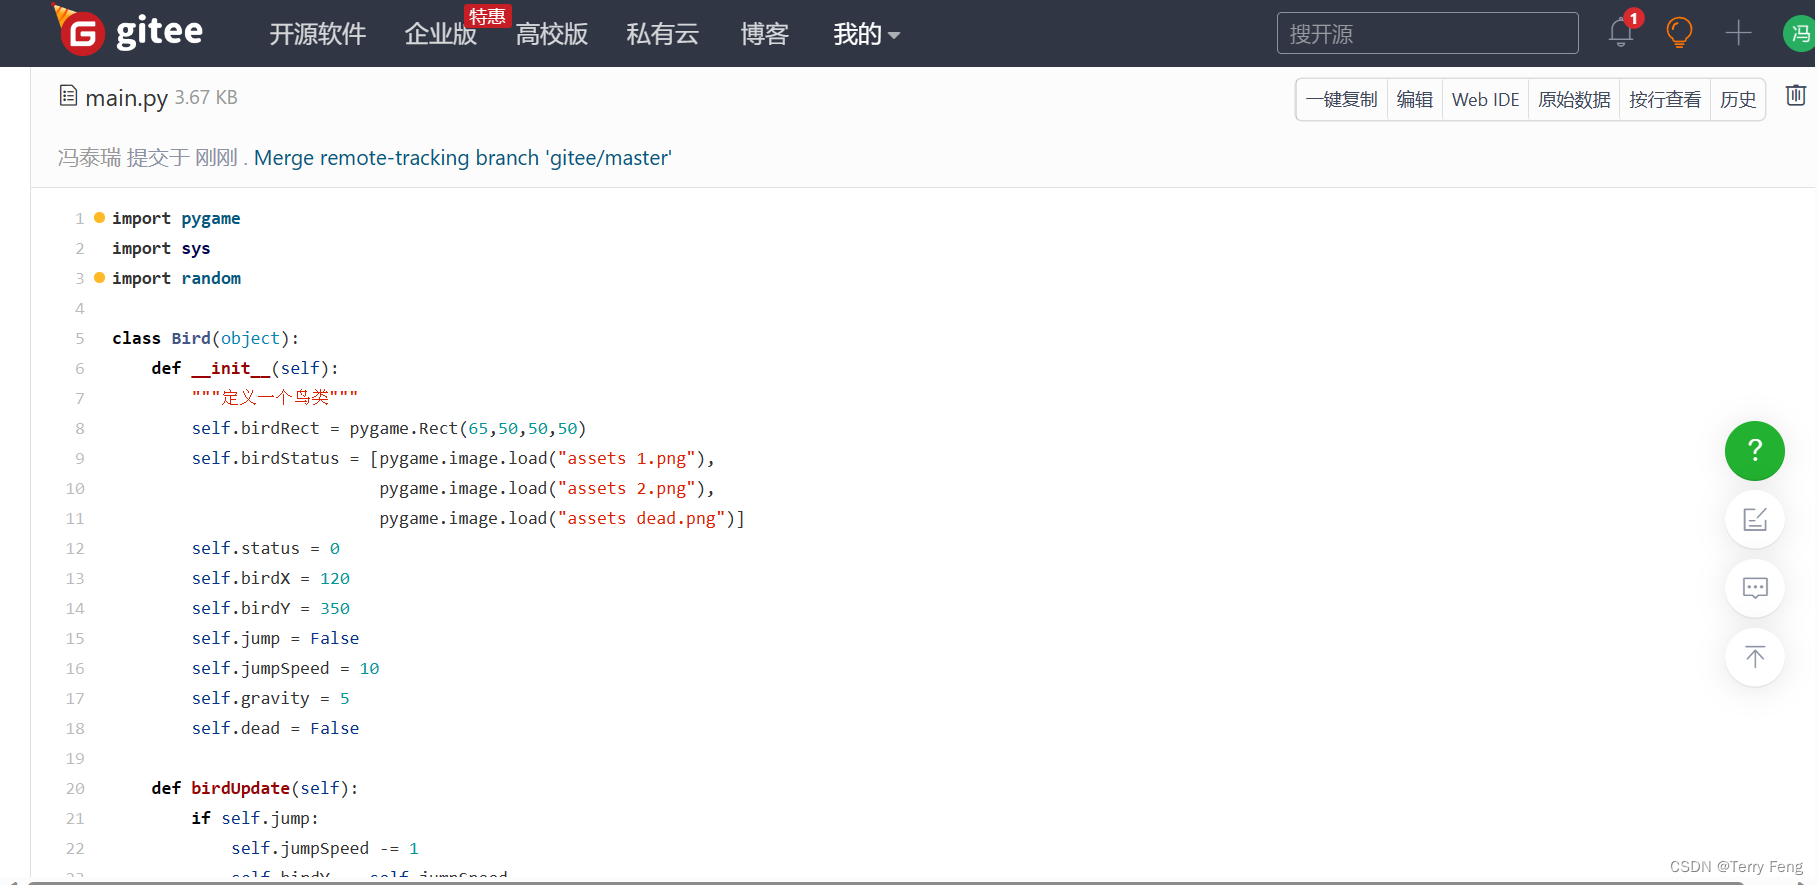Open 博客 in navigation
This screenshot has width=1818, height=885.
coord(764,34)
